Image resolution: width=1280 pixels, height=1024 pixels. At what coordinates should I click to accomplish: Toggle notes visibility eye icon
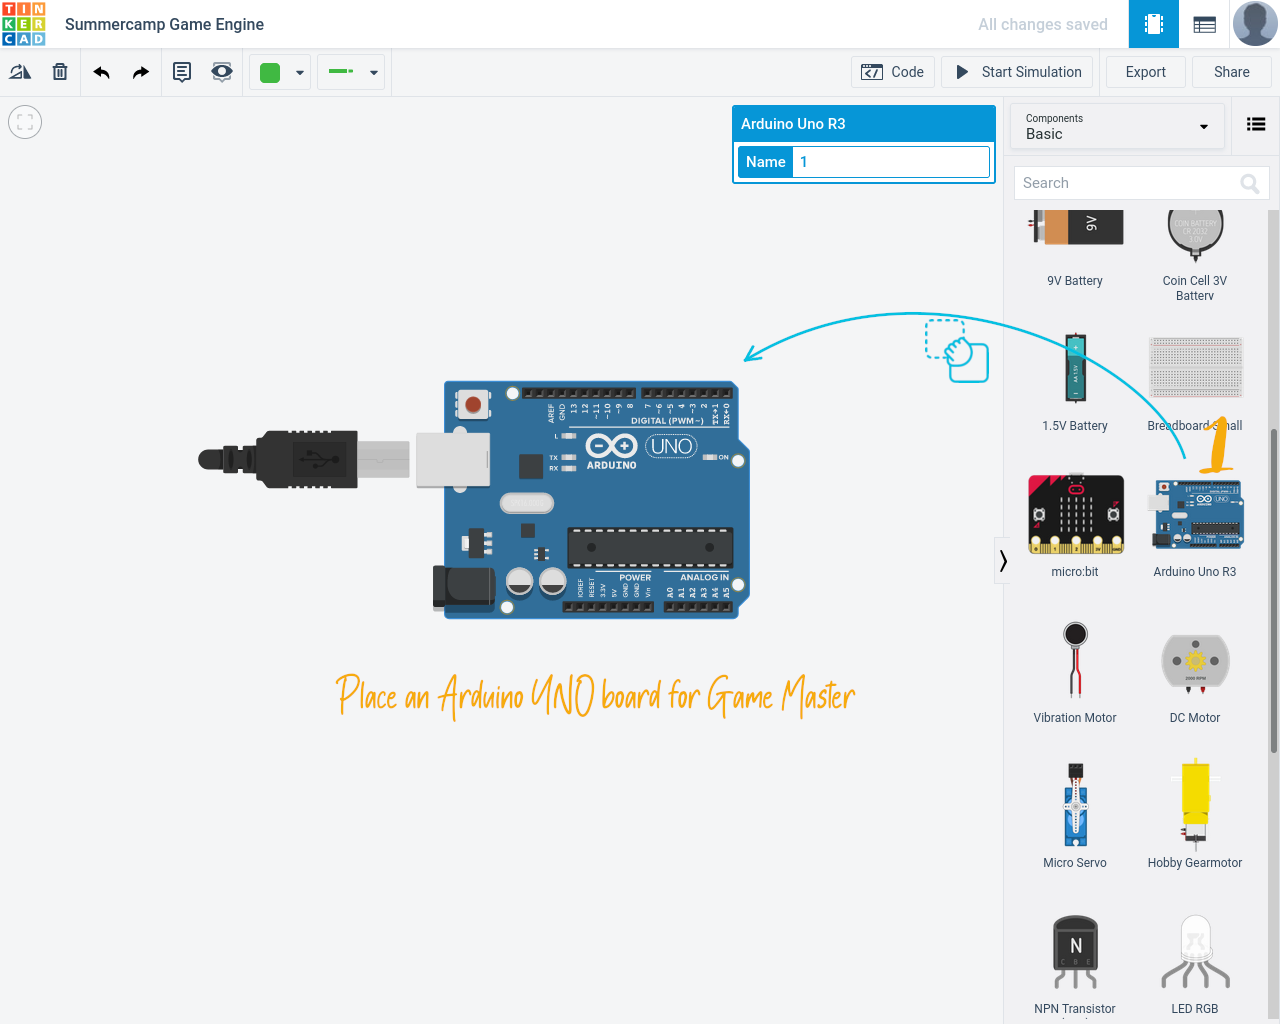[222, 72]
